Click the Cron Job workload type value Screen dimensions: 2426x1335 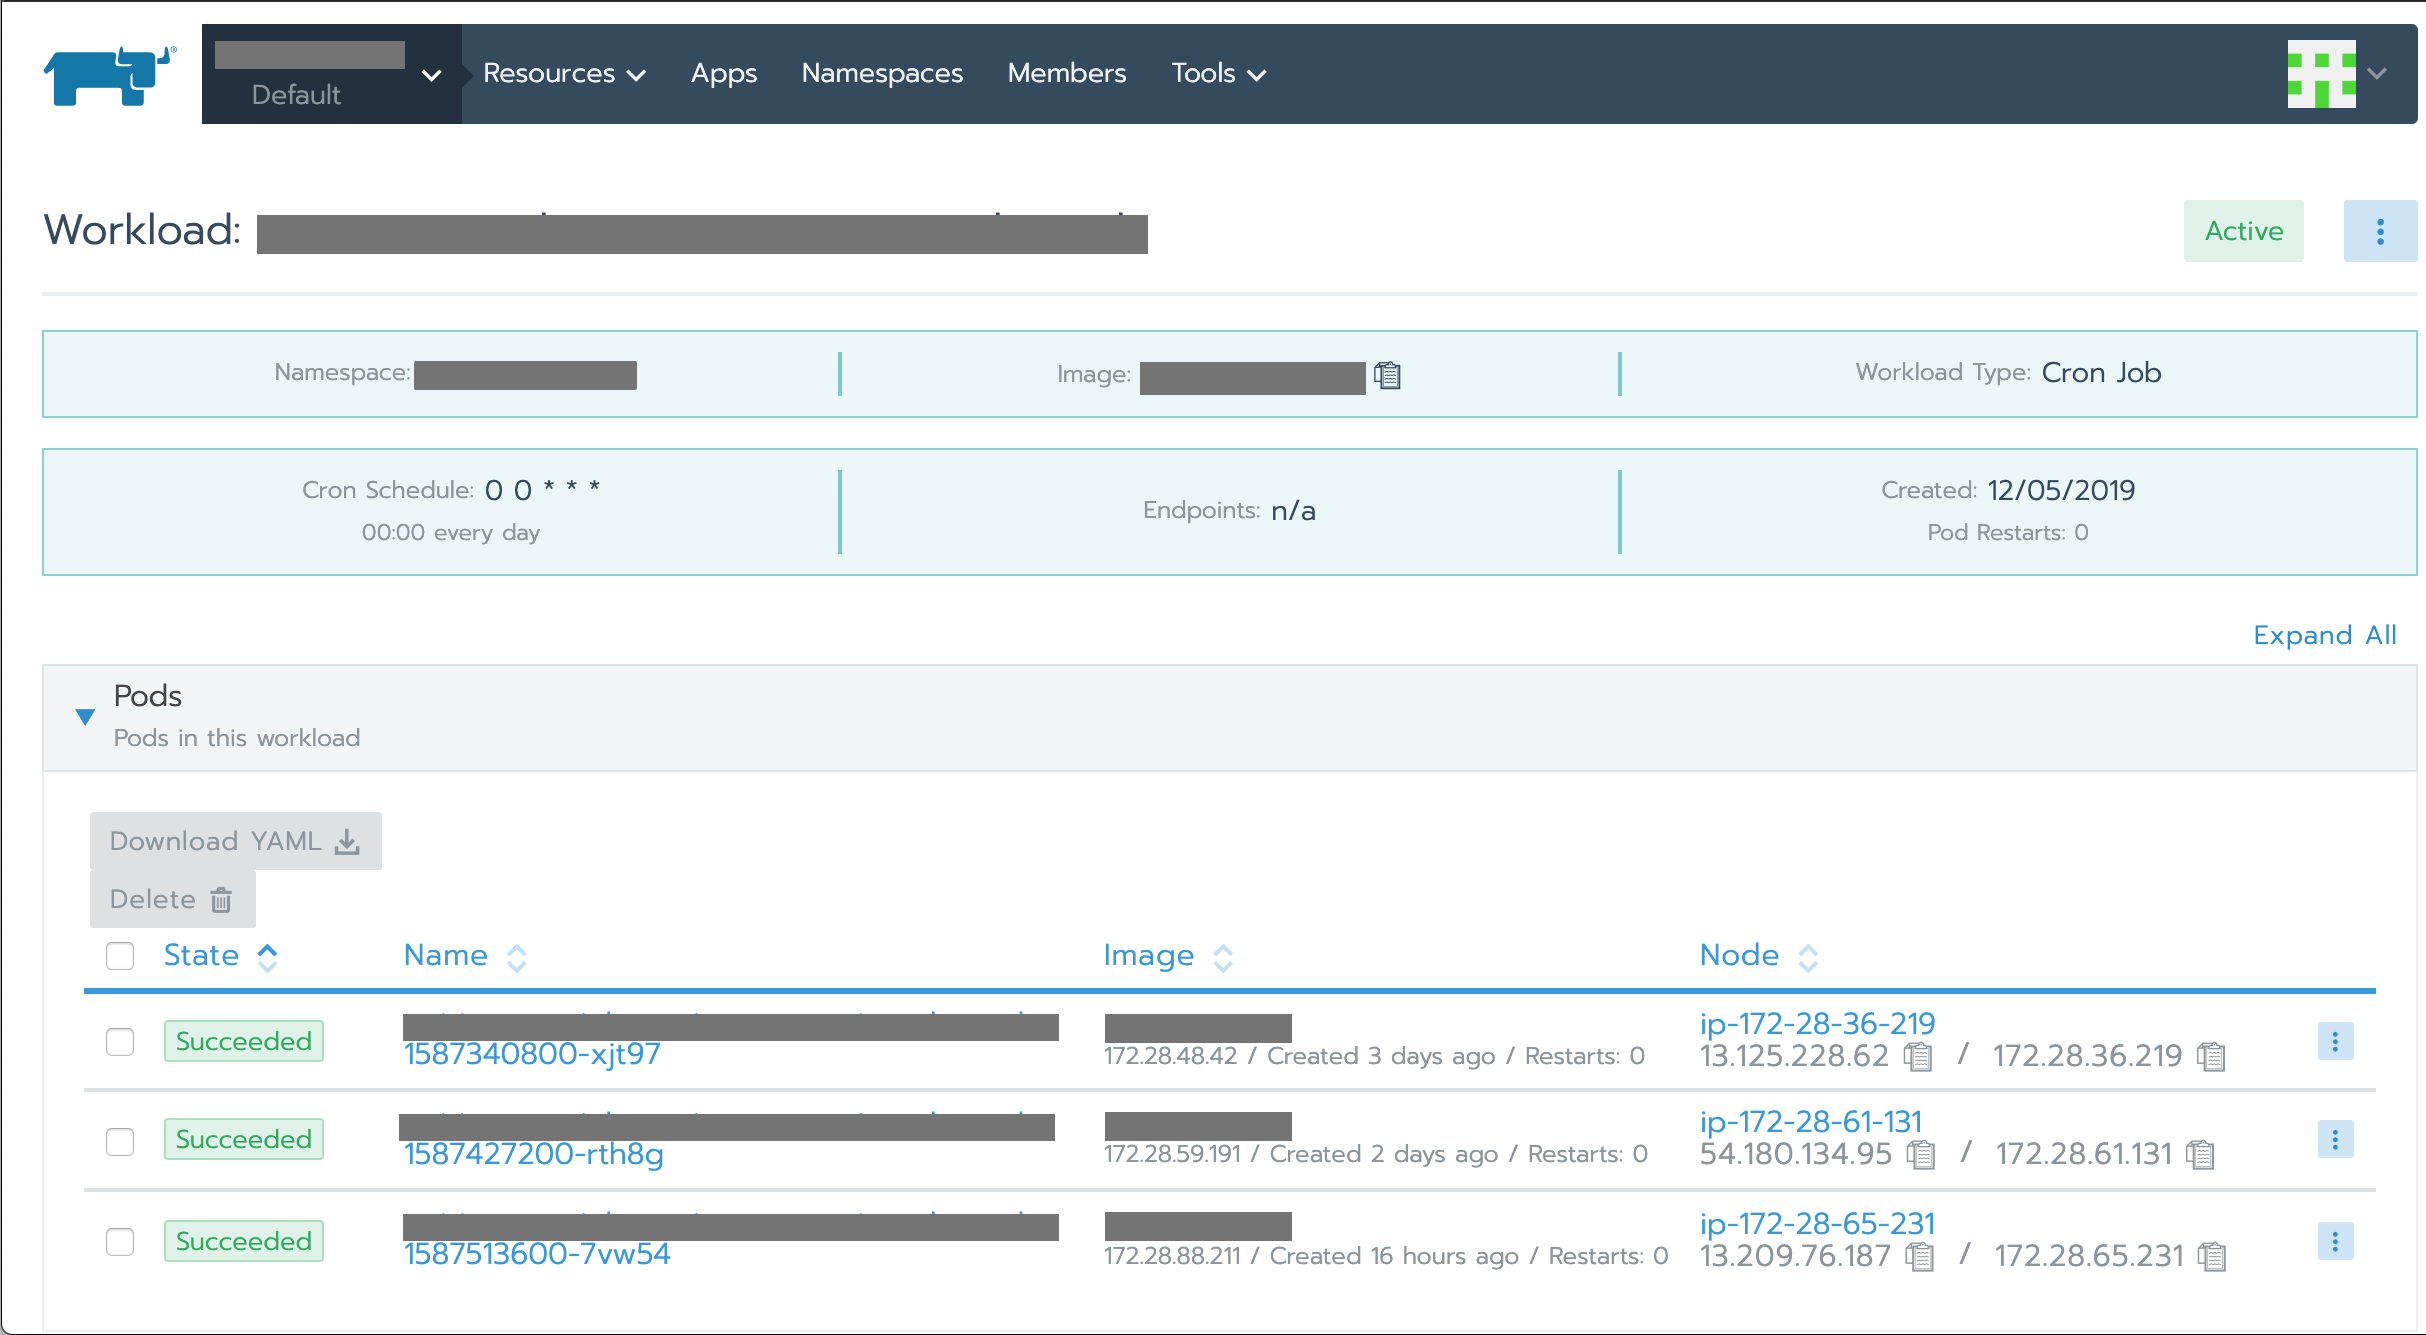2101,372
